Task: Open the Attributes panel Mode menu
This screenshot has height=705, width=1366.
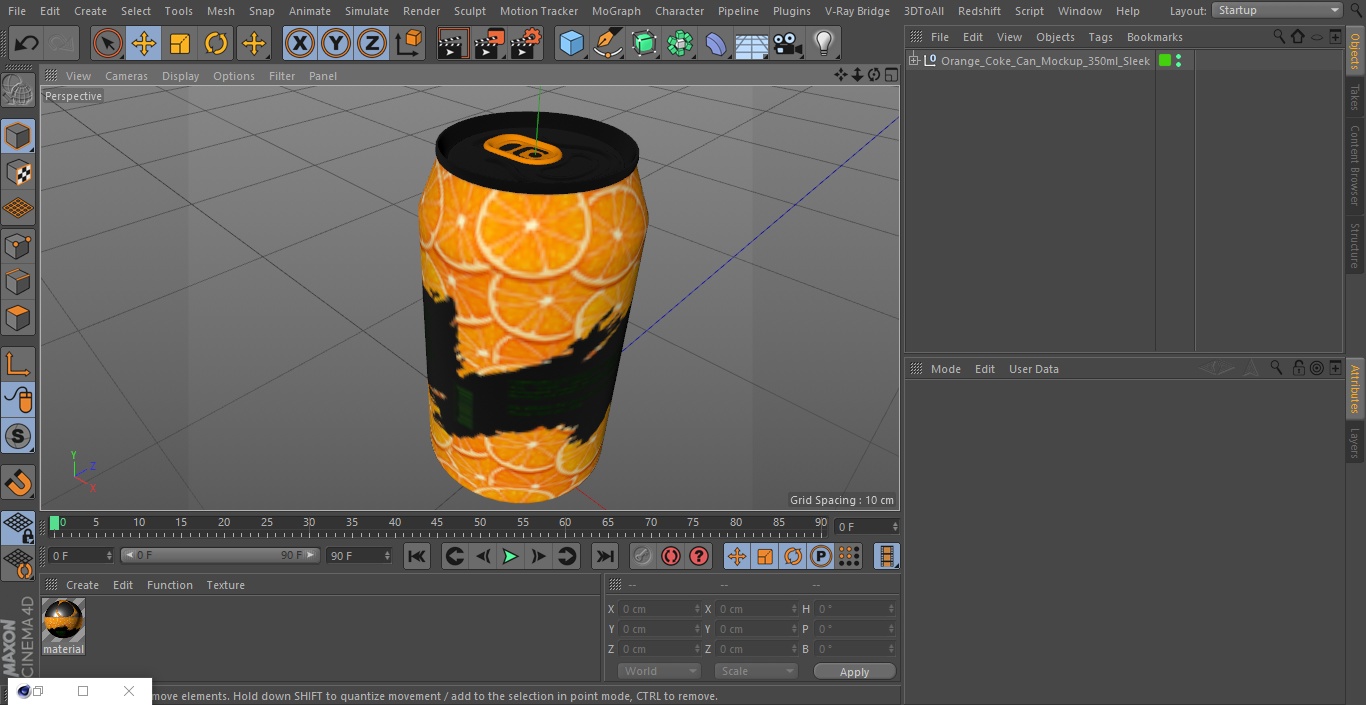Action: click(x=945, y=369)
